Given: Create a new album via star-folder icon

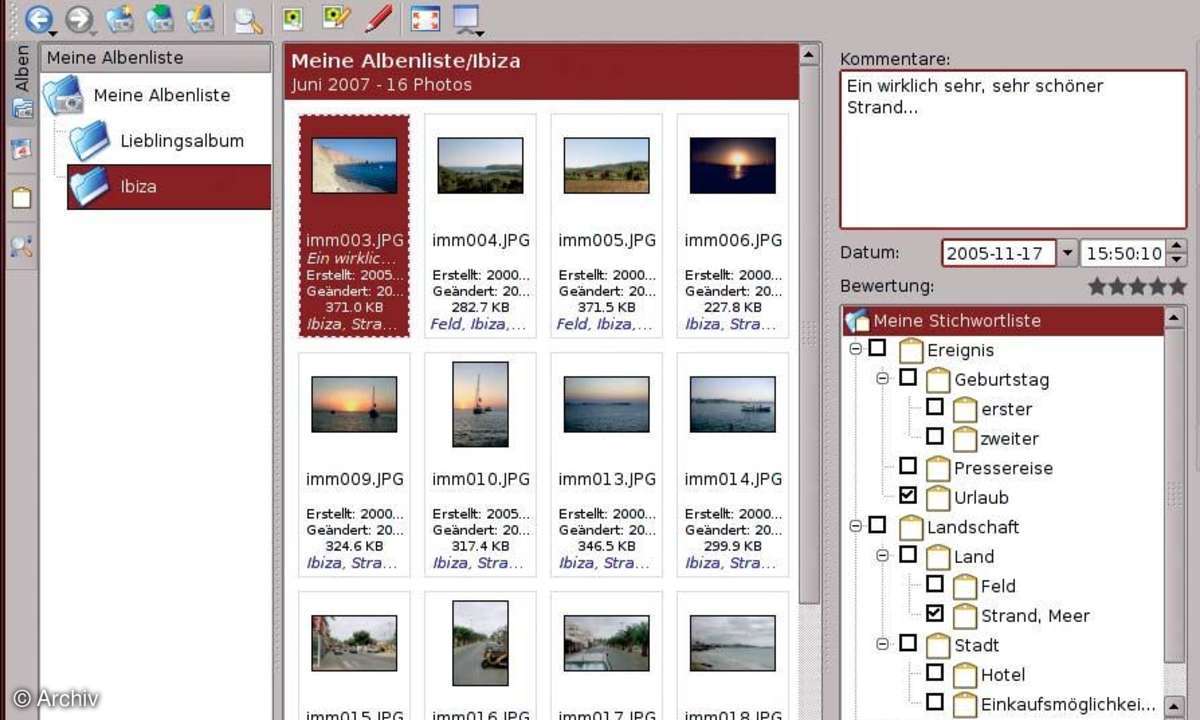Looking at the screenshot, I should [x=120, y=17].
